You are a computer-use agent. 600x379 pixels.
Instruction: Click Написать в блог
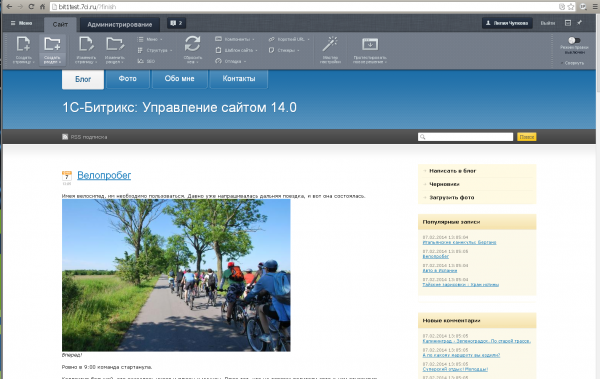pyautogui.click(x=452, y=171)
